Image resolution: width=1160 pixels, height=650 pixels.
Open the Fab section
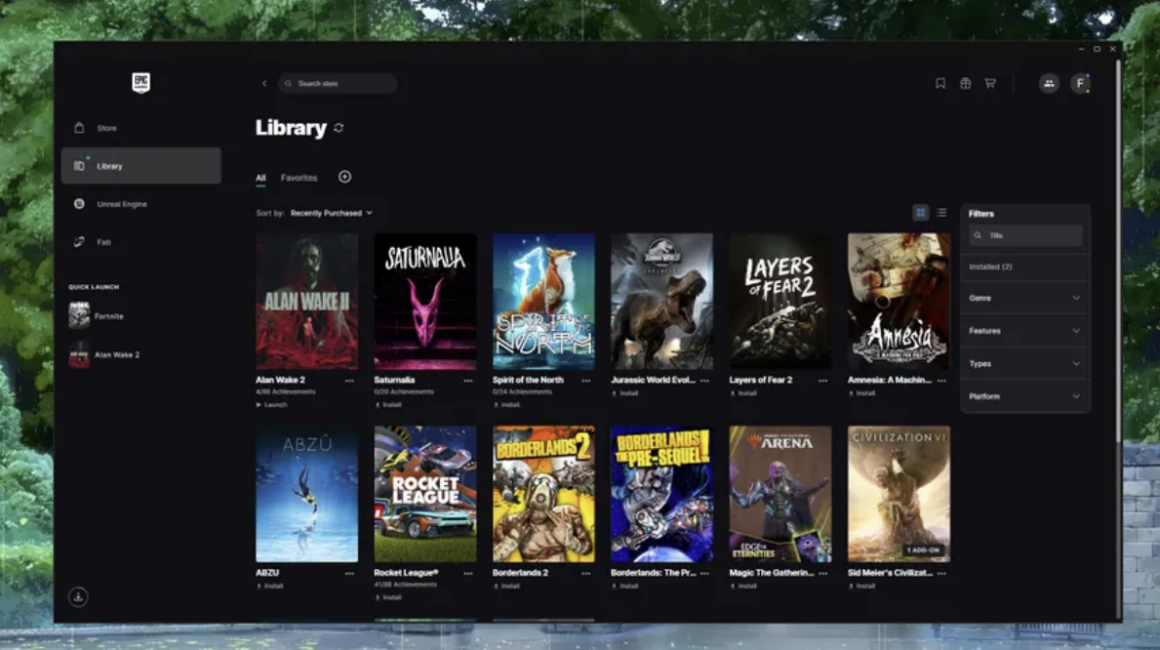(141, 242)
